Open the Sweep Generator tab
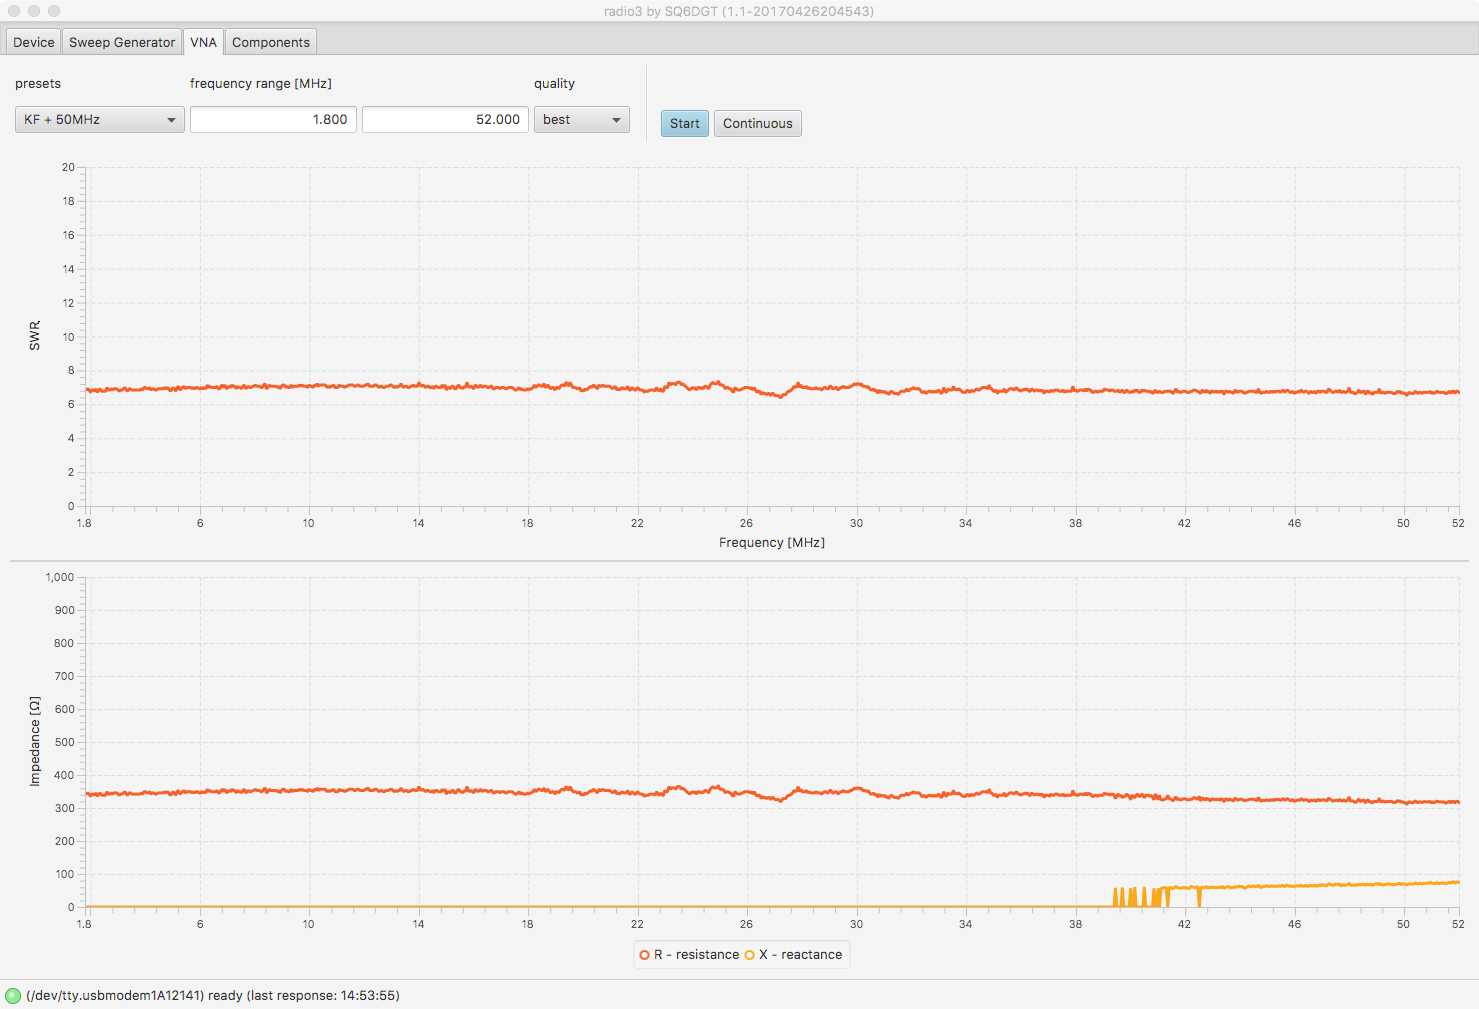 122,42
